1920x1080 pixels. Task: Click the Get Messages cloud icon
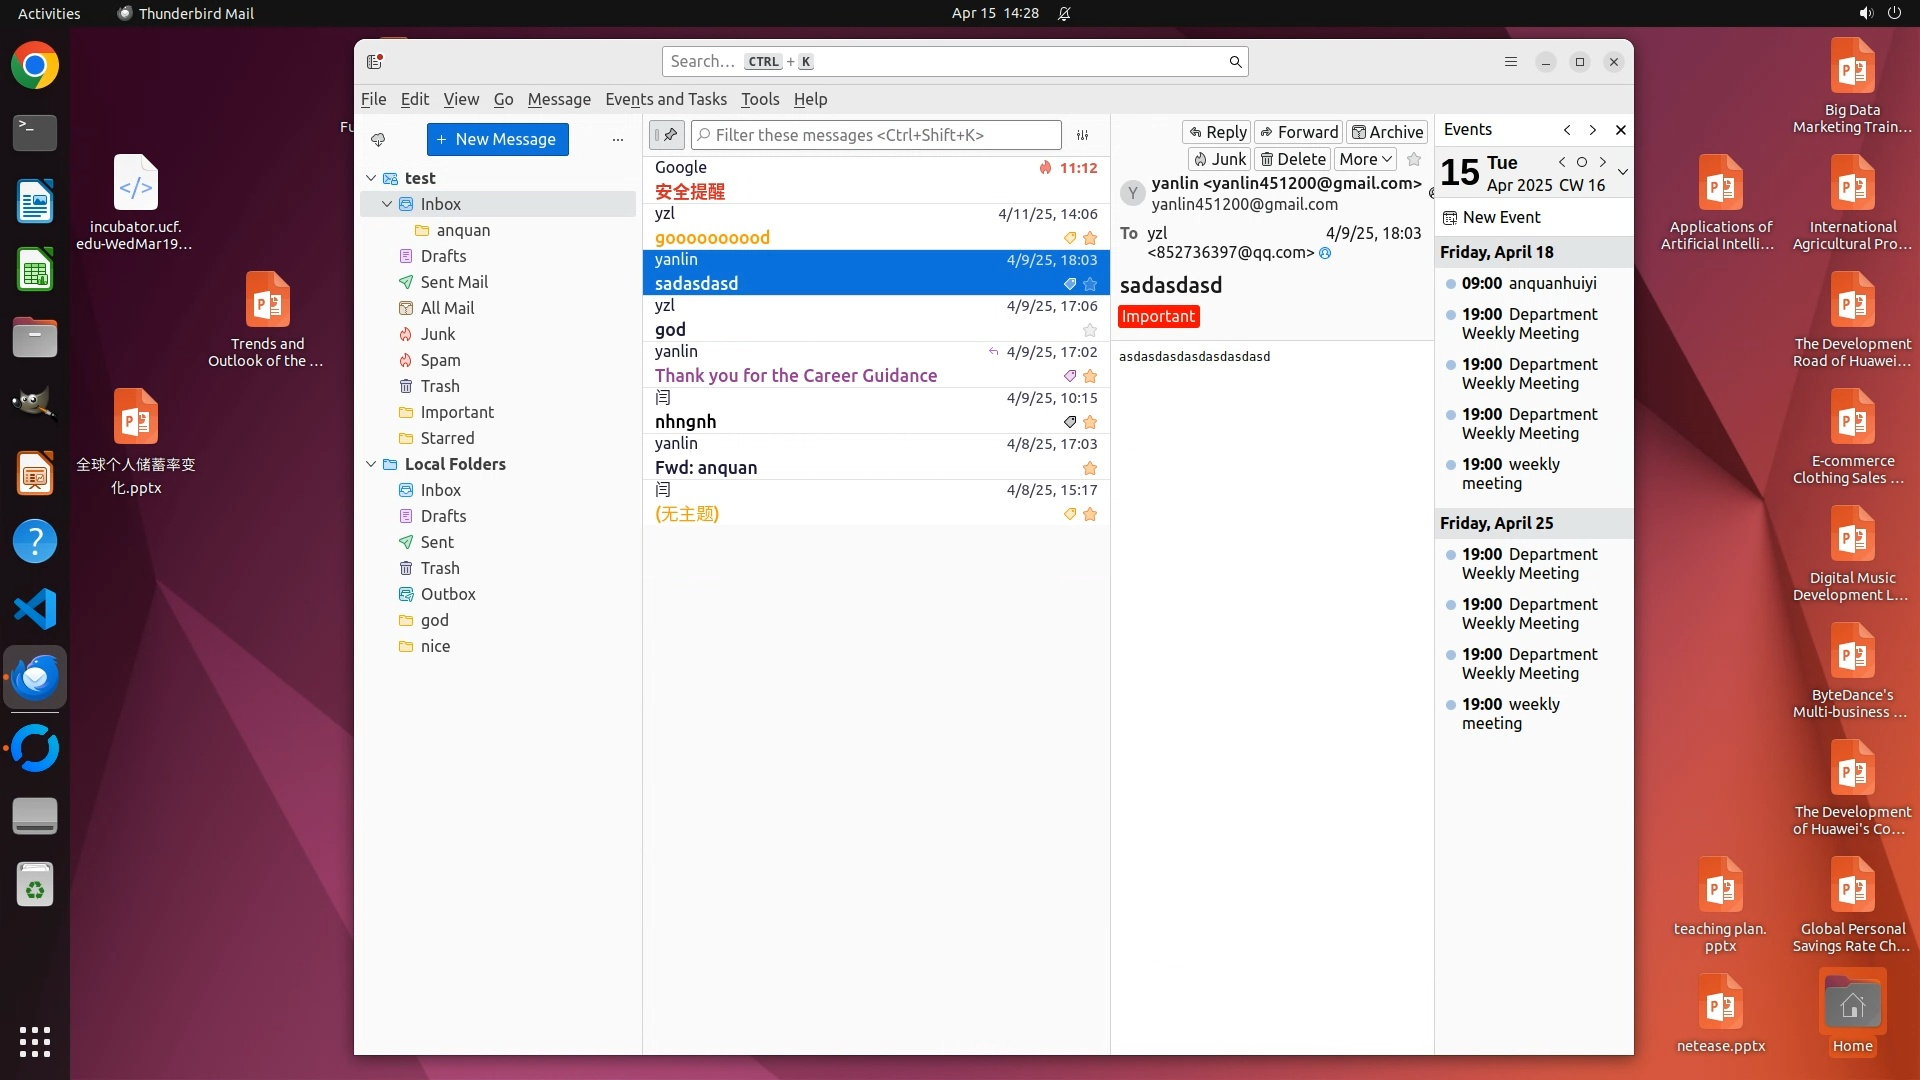[x=378, y=139]
